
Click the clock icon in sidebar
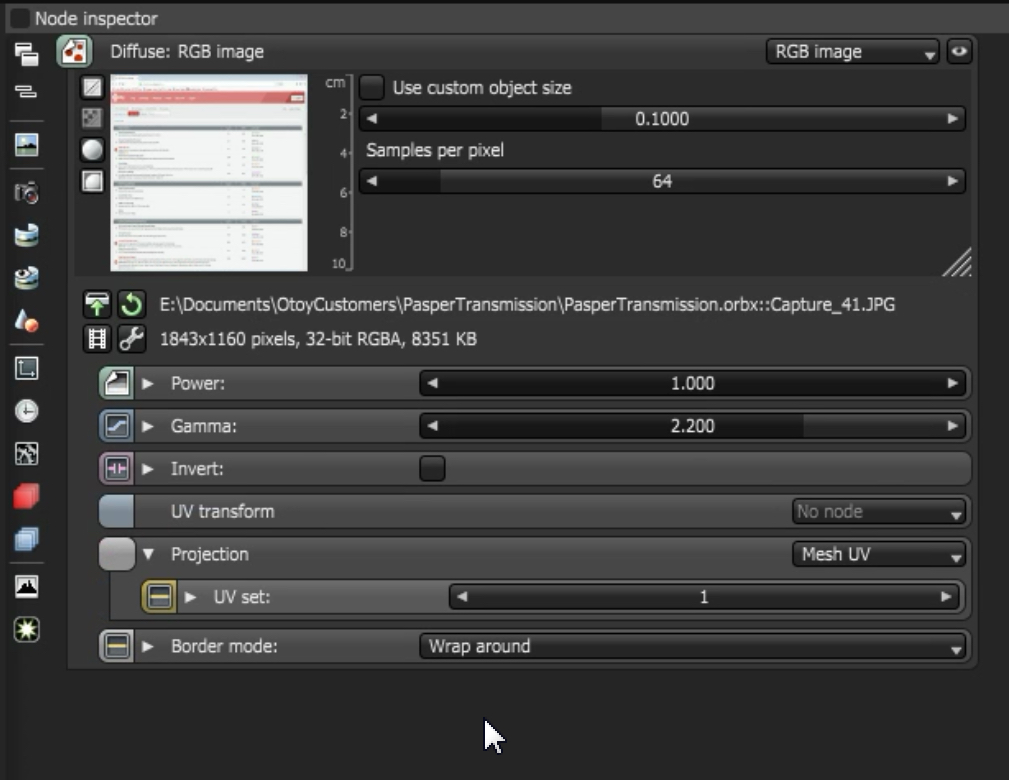[x=26, y=411]
